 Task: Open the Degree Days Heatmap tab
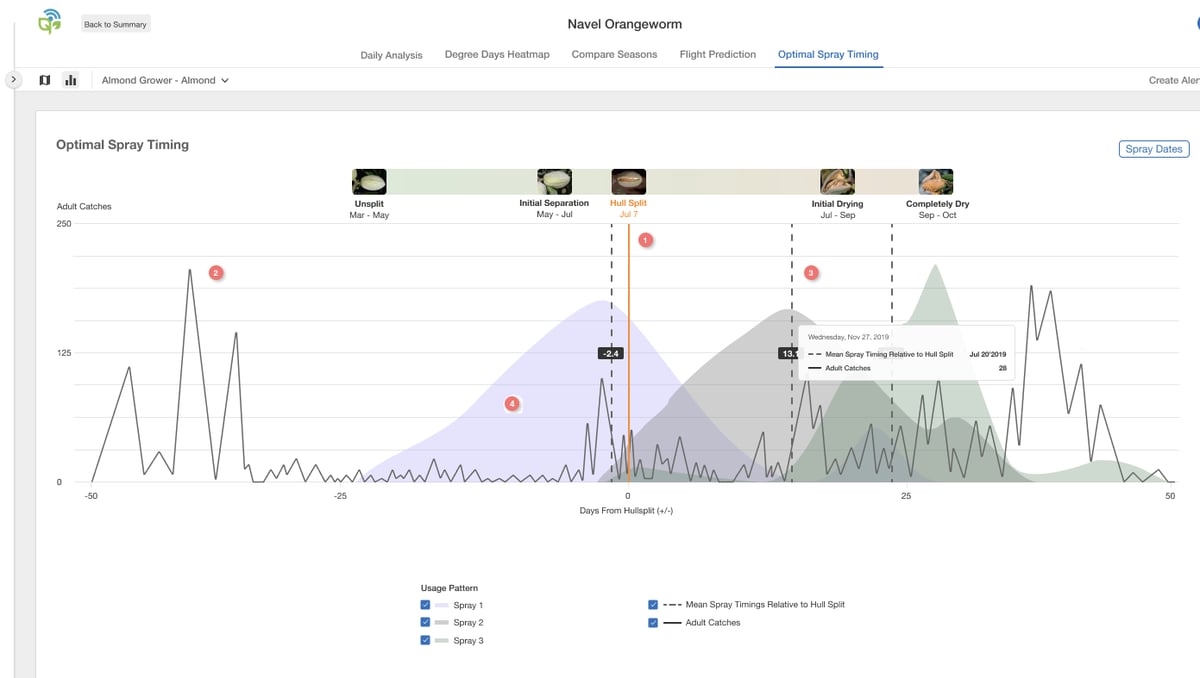tap(497, 55)
